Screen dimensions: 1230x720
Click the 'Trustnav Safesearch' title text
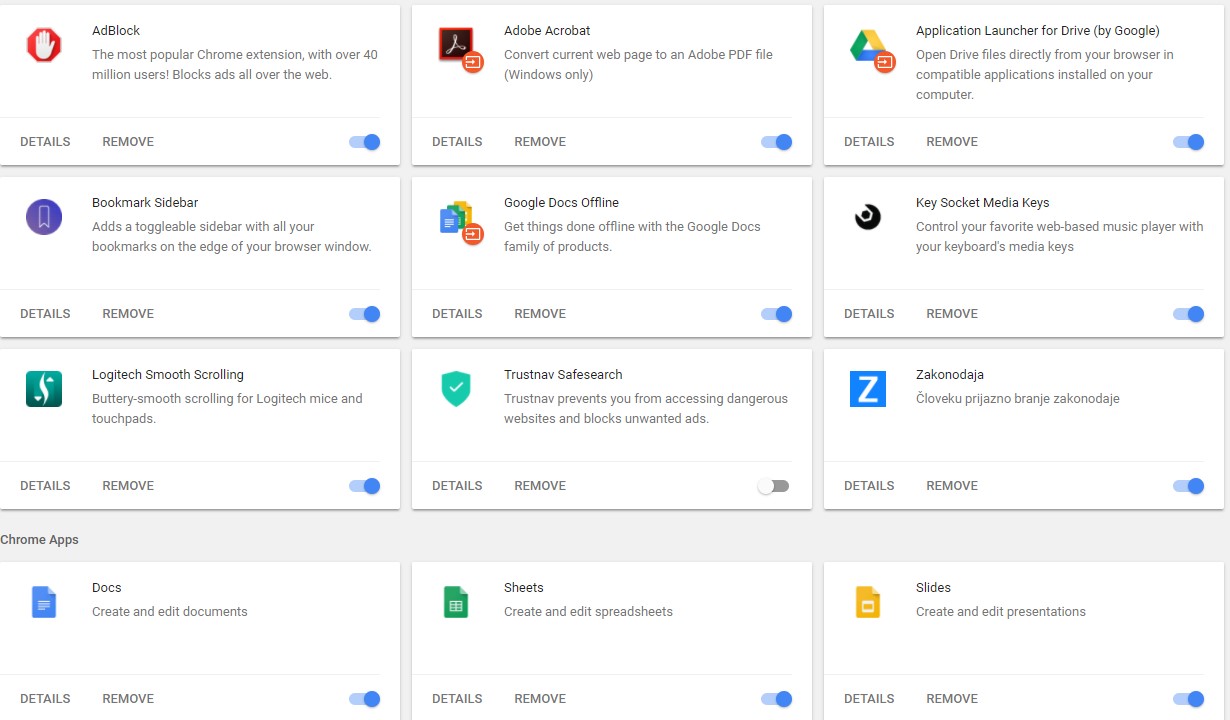pyautogui.click(x=563, y=375)
